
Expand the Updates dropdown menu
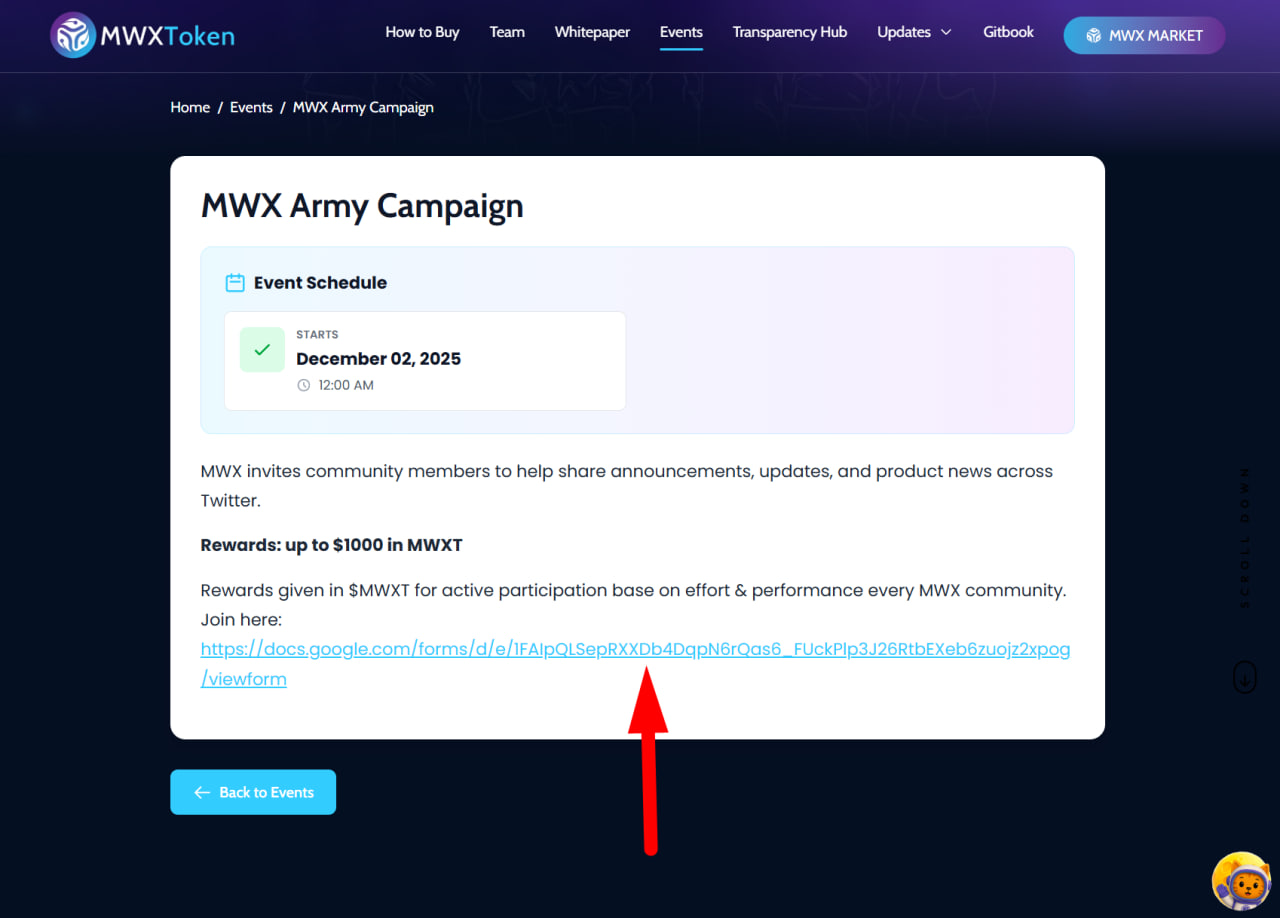(914, 32)
